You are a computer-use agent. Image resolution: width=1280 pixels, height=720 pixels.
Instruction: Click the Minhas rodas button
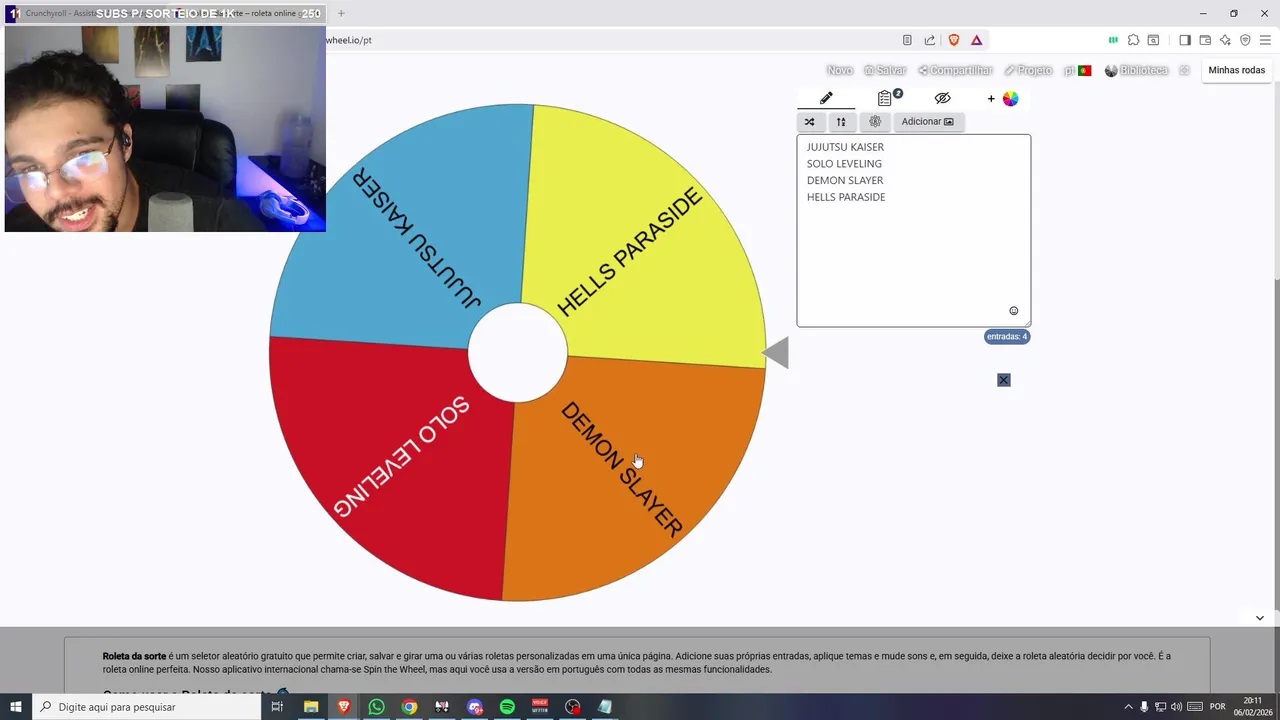coord(1237,70)
